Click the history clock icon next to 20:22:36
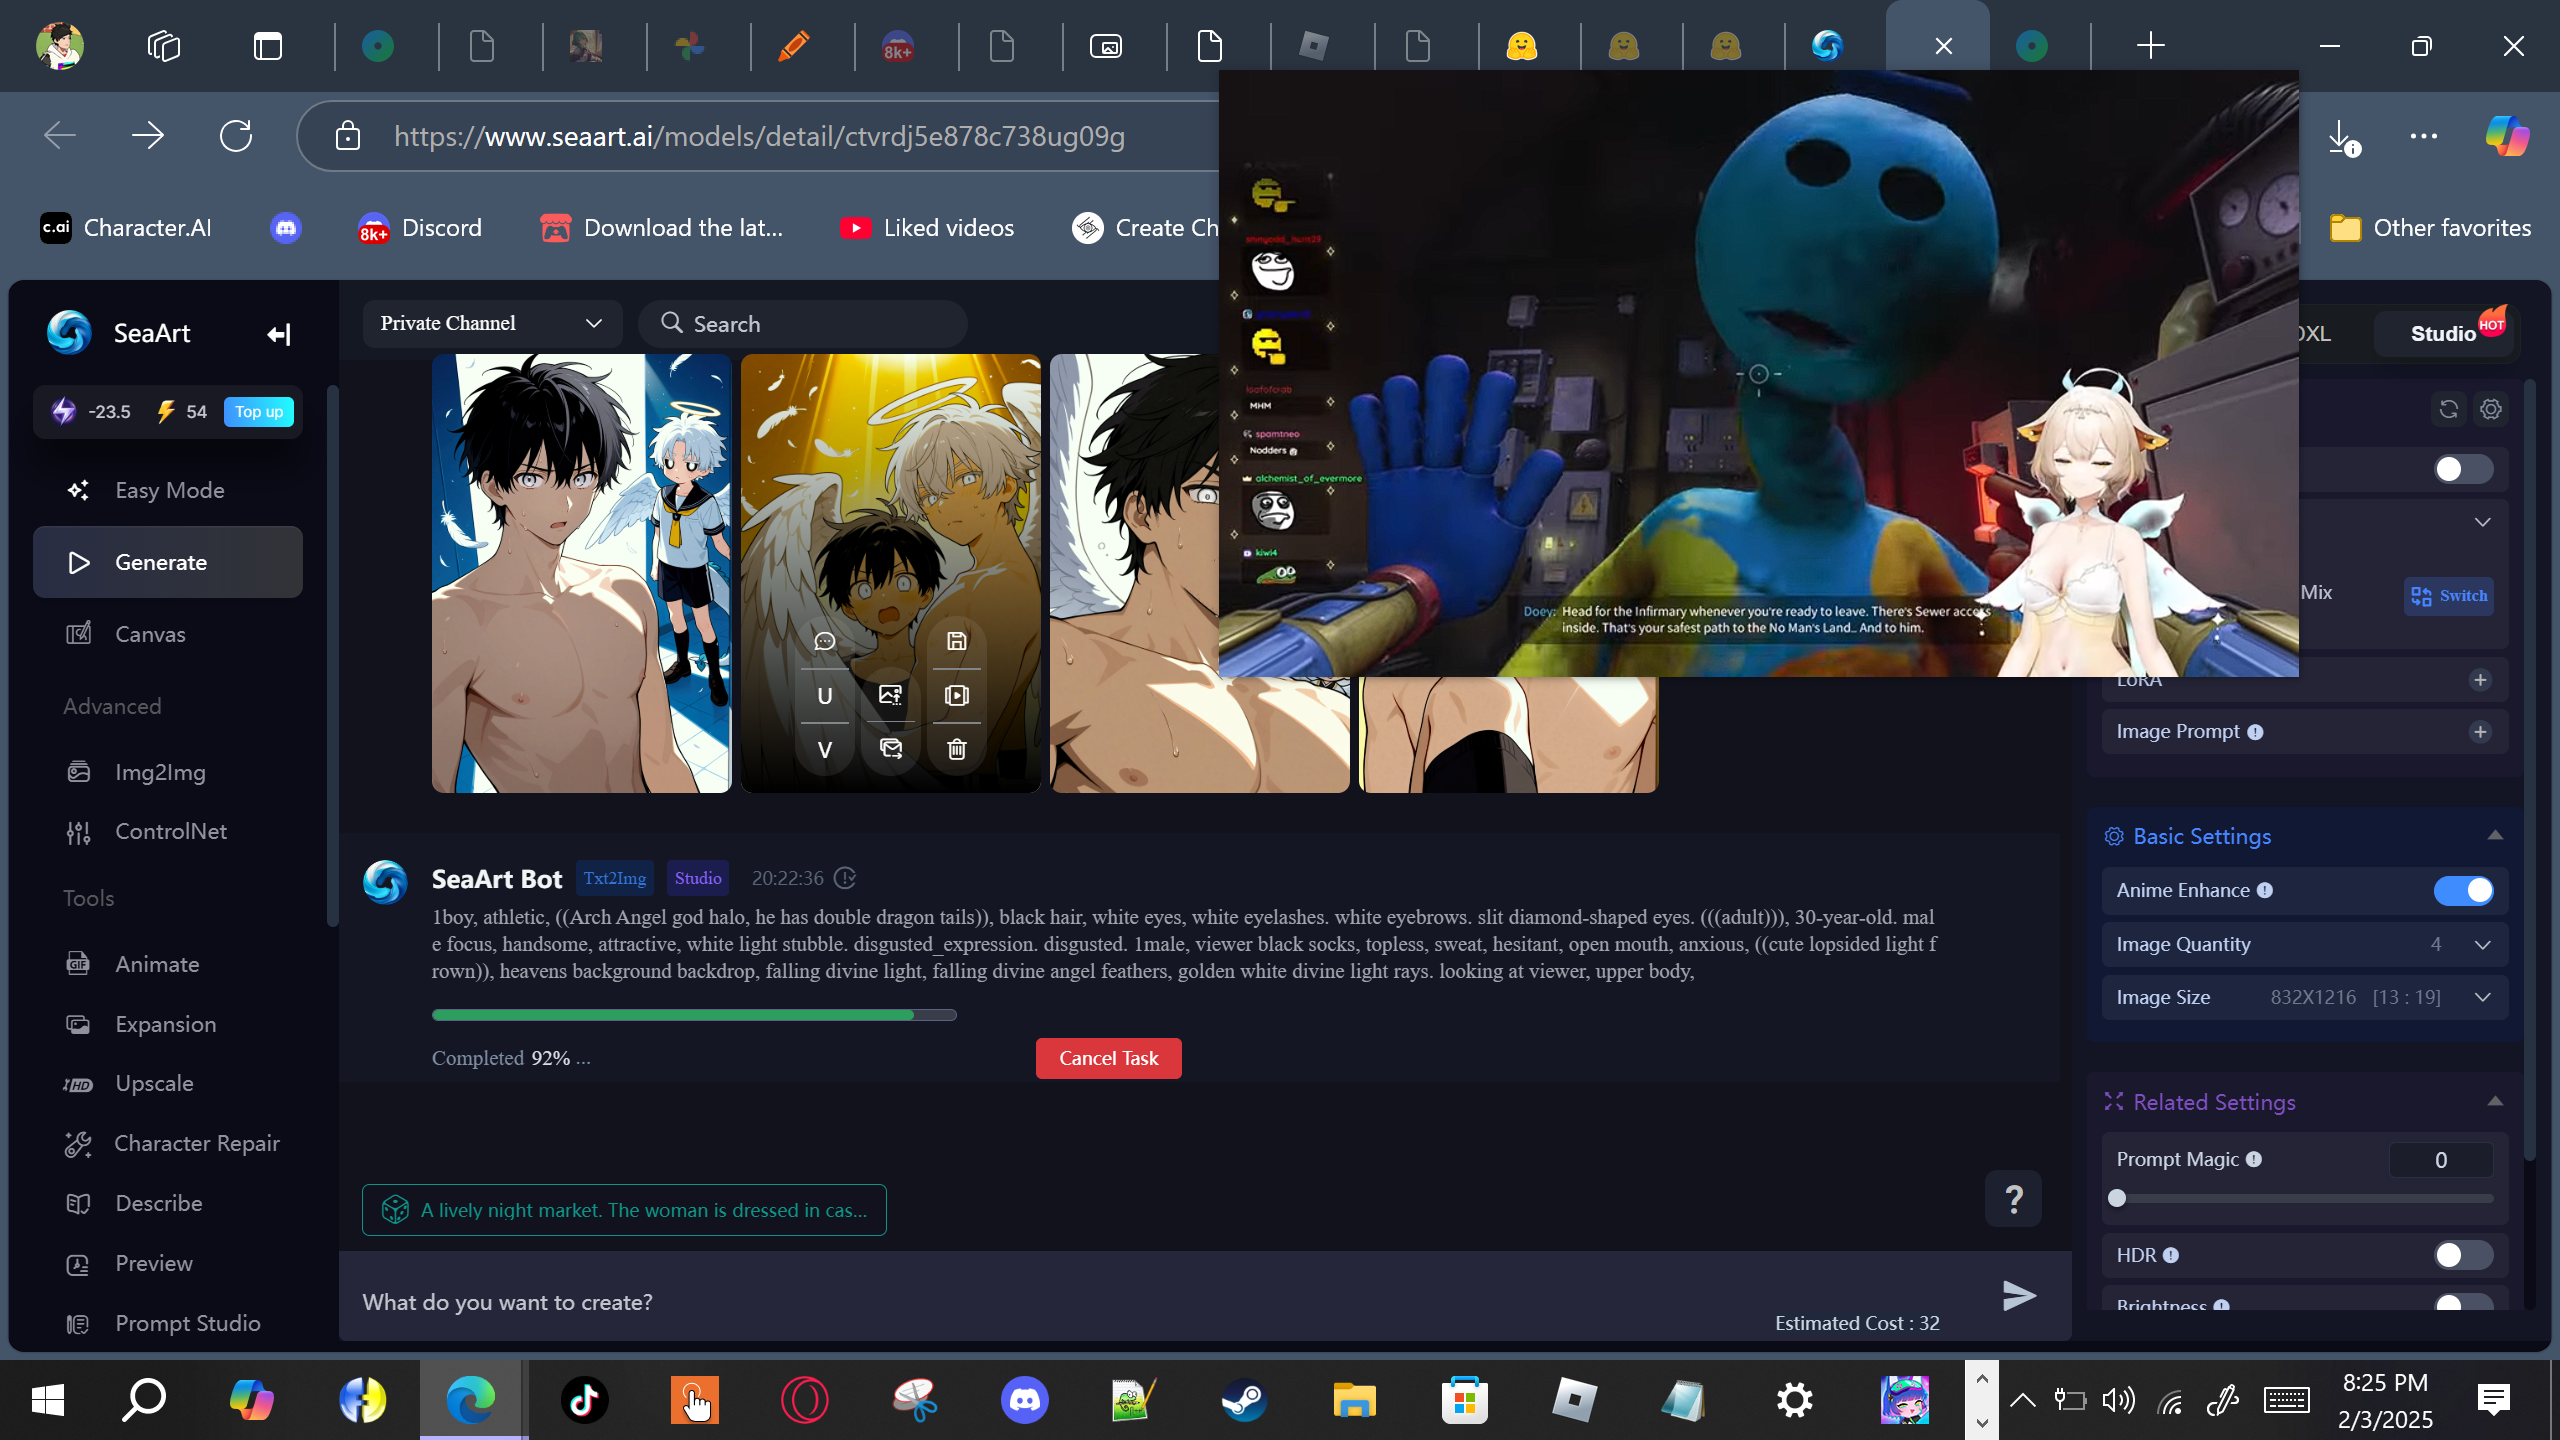Screen dimensions: 2560x1440 (845, 878)
